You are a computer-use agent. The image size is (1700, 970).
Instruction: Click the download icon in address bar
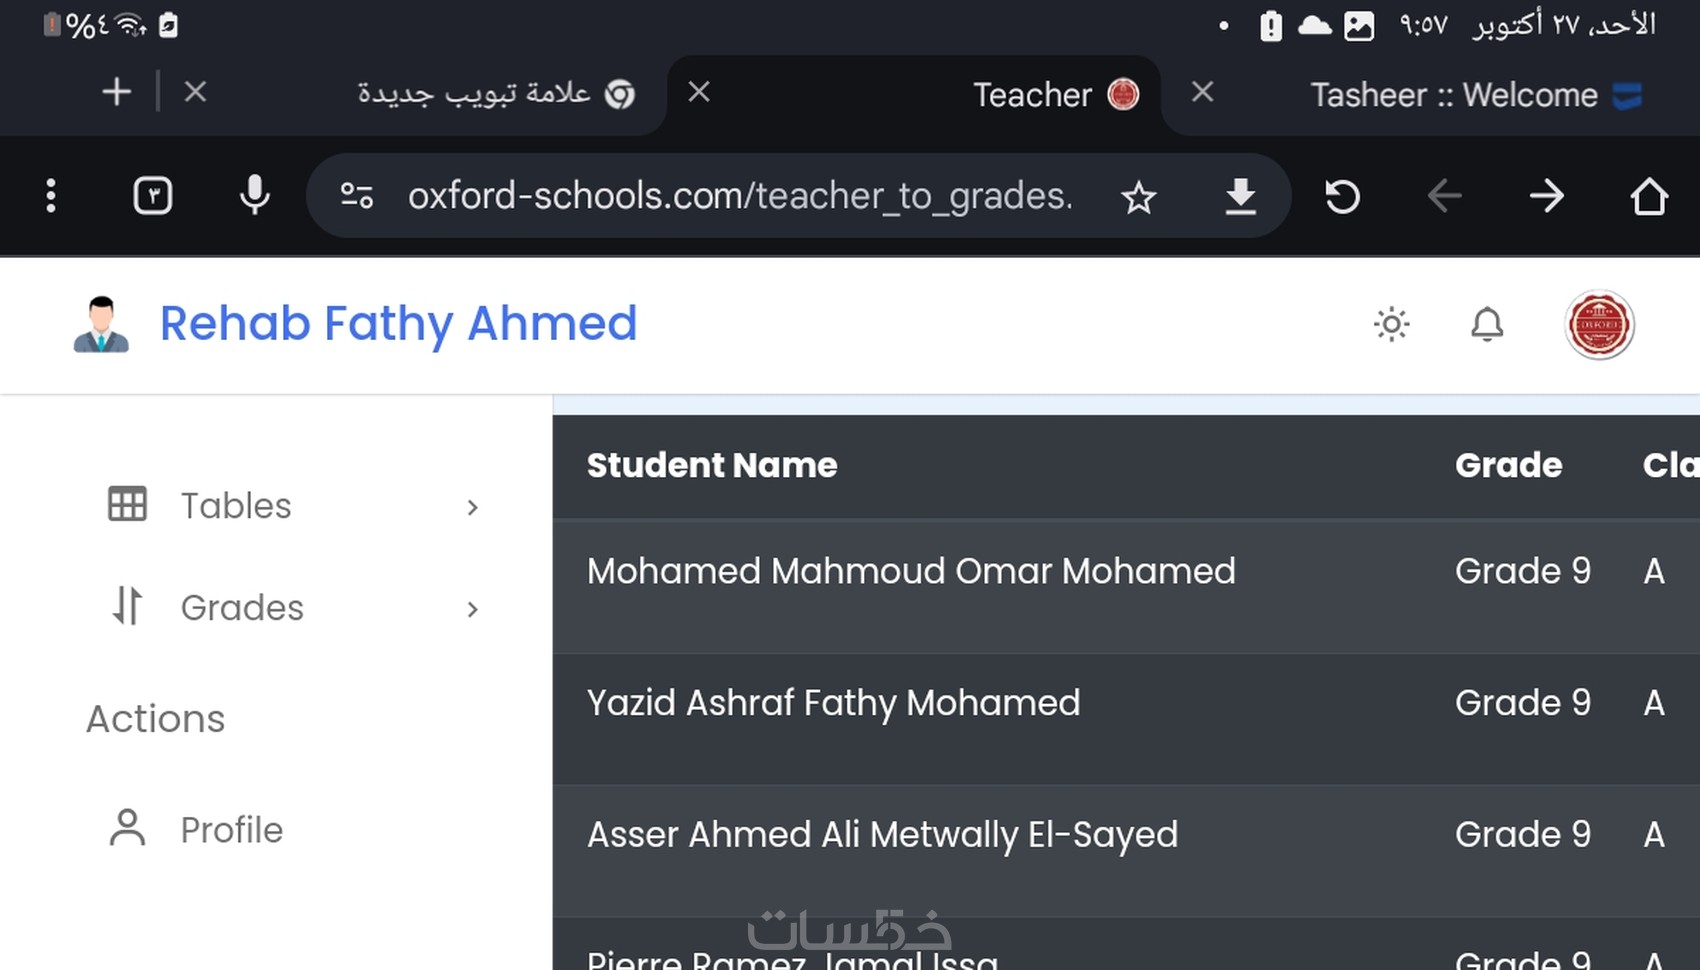[x=1240, y=196]
